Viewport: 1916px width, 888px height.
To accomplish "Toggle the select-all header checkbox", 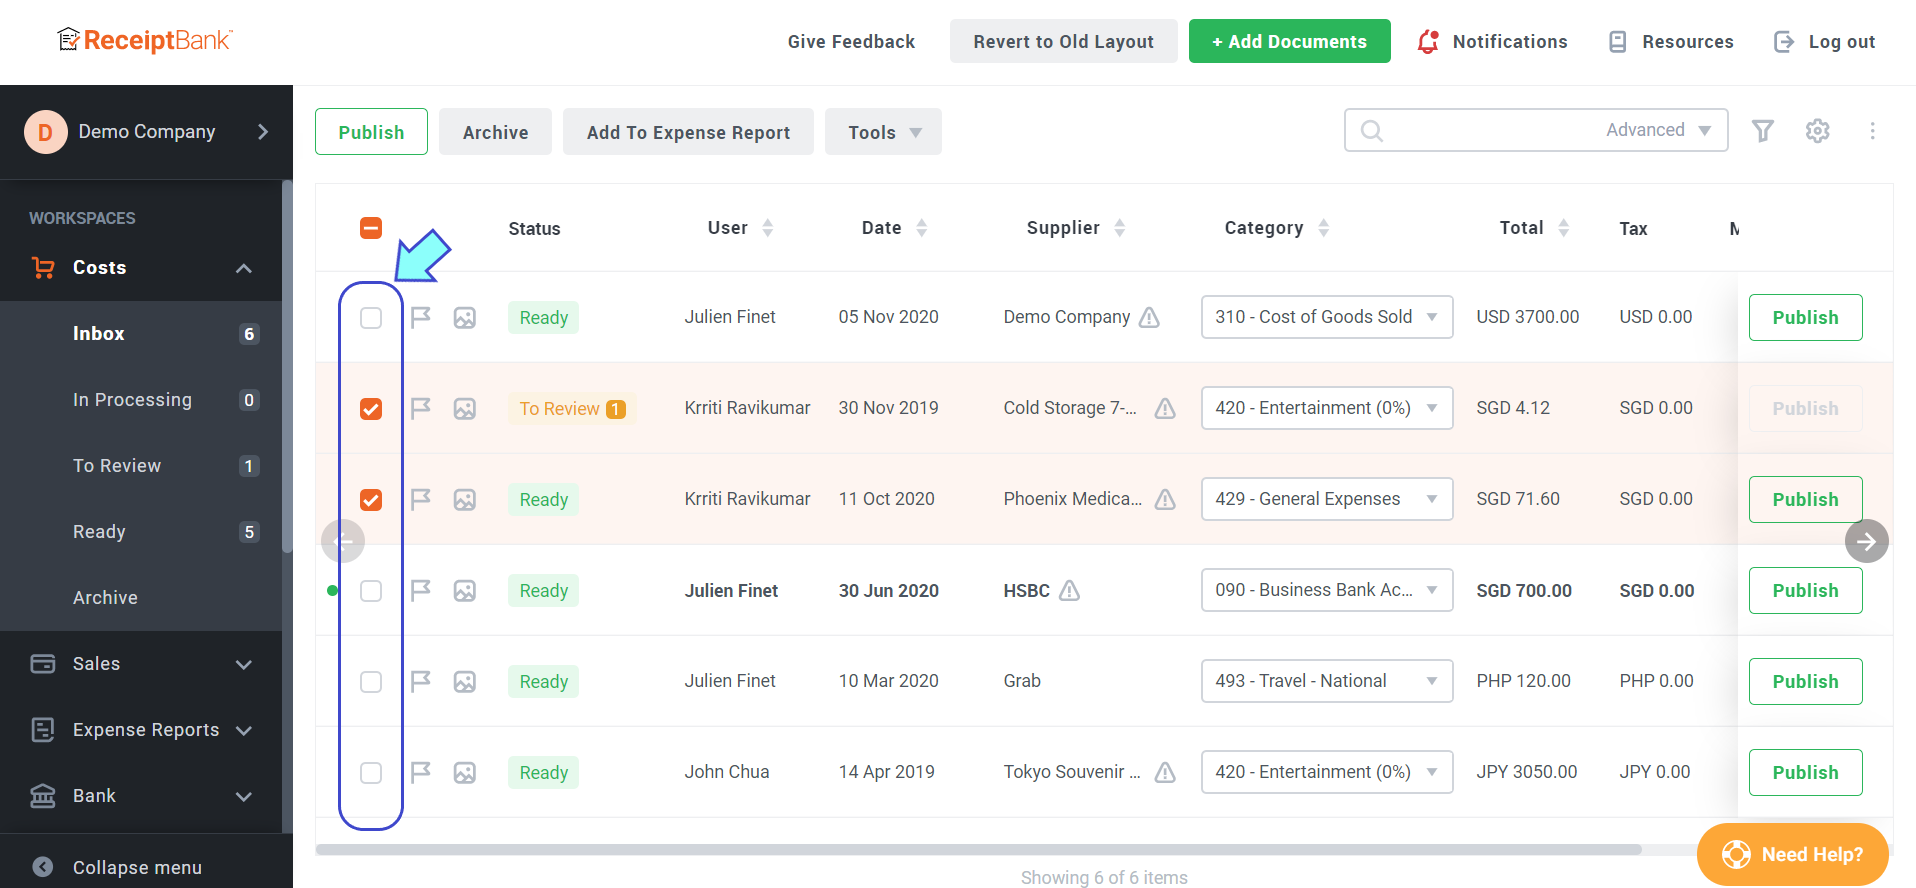I will pyautogui.click(x=371, y=228).
